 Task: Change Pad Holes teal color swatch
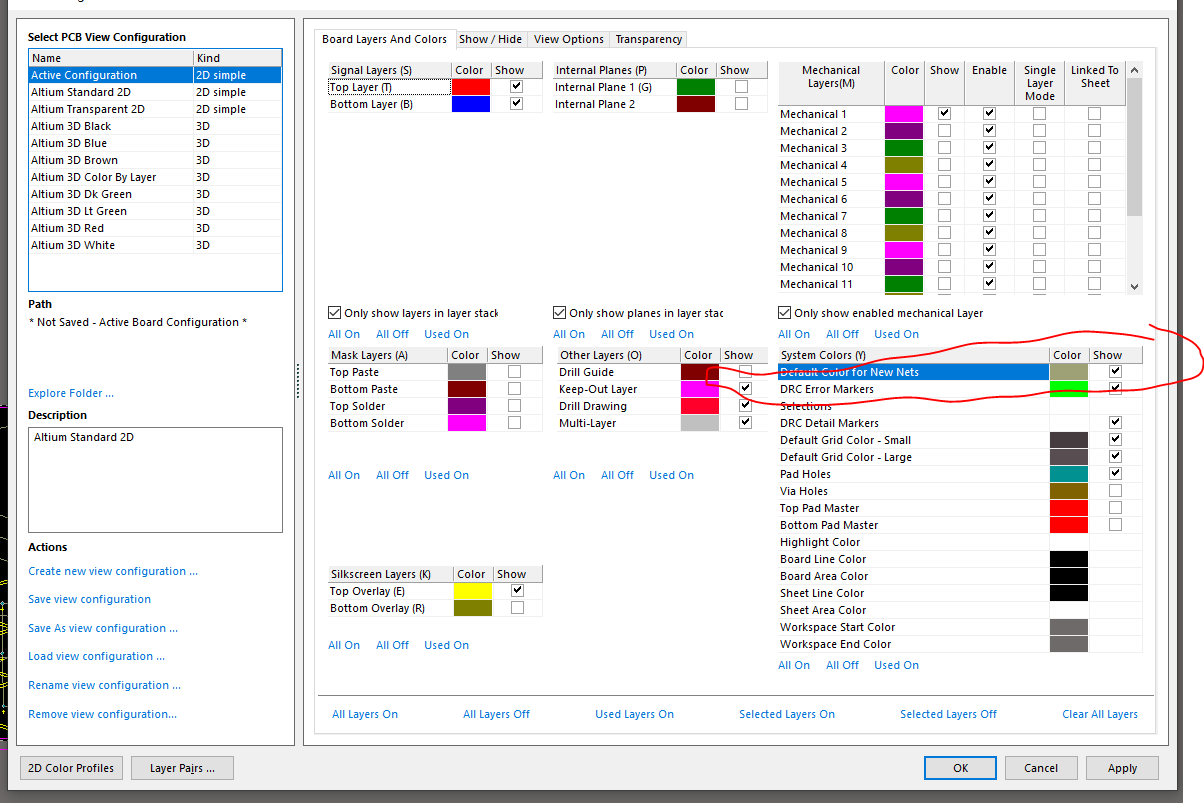click(x=1068, y=474)
